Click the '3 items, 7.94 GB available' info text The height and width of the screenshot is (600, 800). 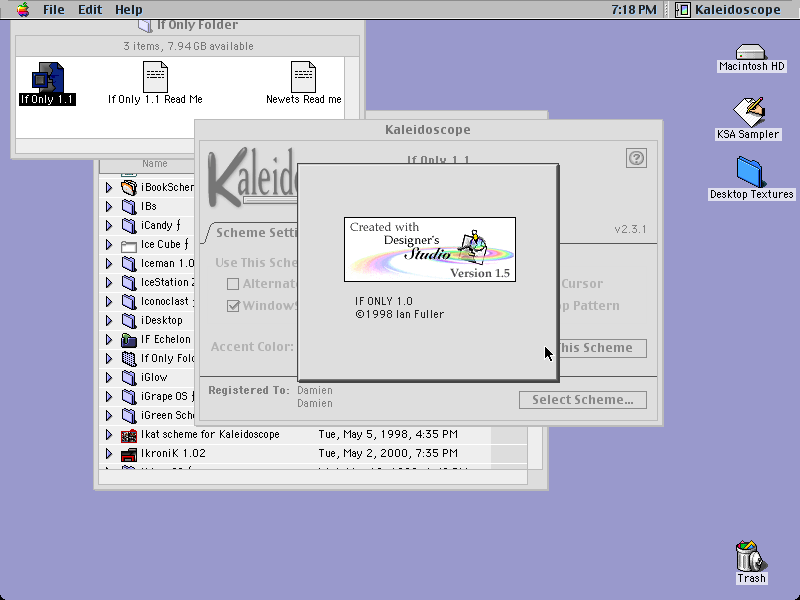[188, 46]
